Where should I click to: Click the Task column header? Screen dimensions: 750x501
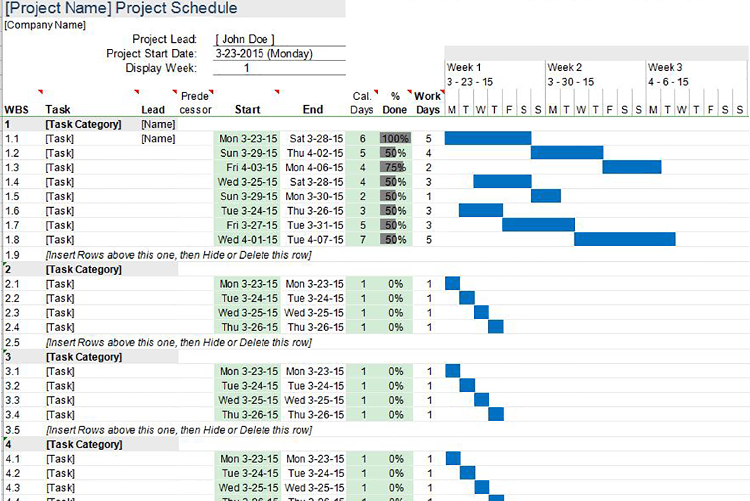(x=58, y=110)
